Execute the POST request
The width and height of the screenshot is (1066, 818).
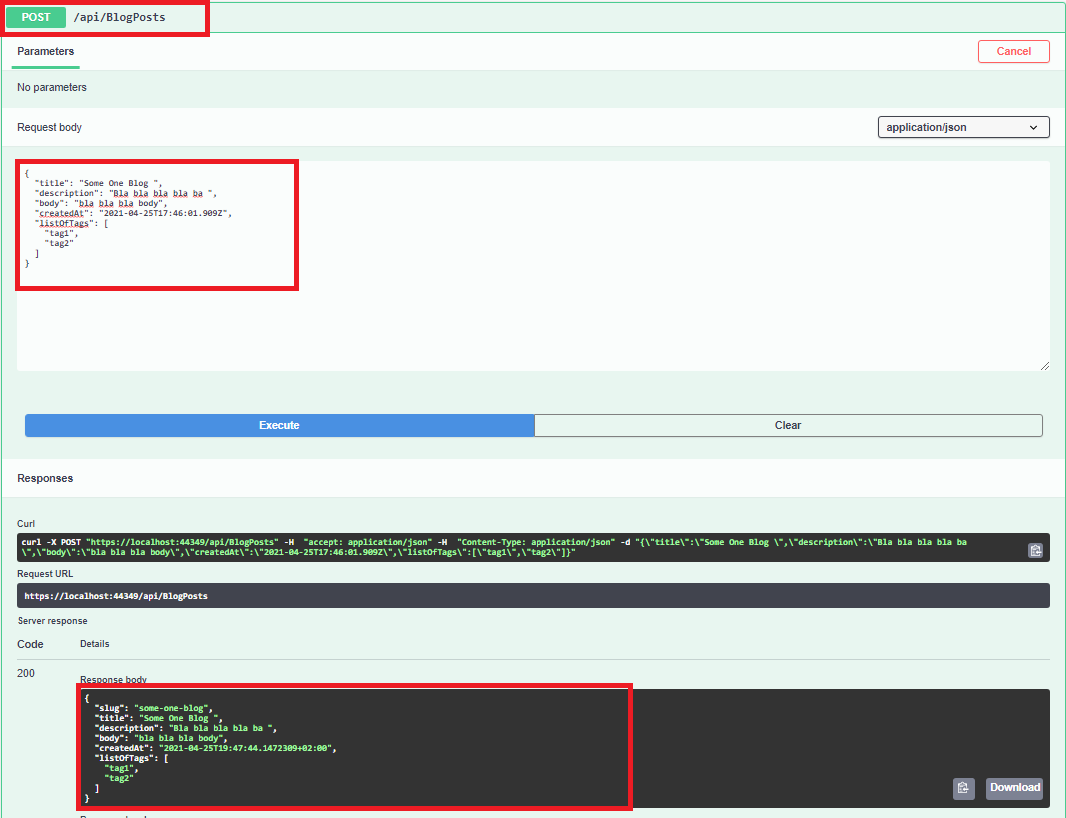coord(279,425)
